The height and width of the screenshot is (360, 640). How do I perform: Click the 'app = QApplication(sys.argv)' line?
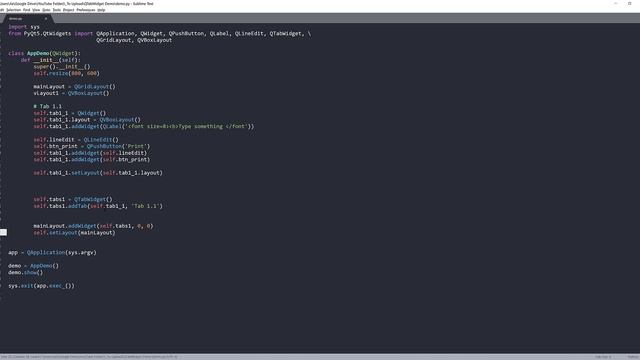point(52,253)
